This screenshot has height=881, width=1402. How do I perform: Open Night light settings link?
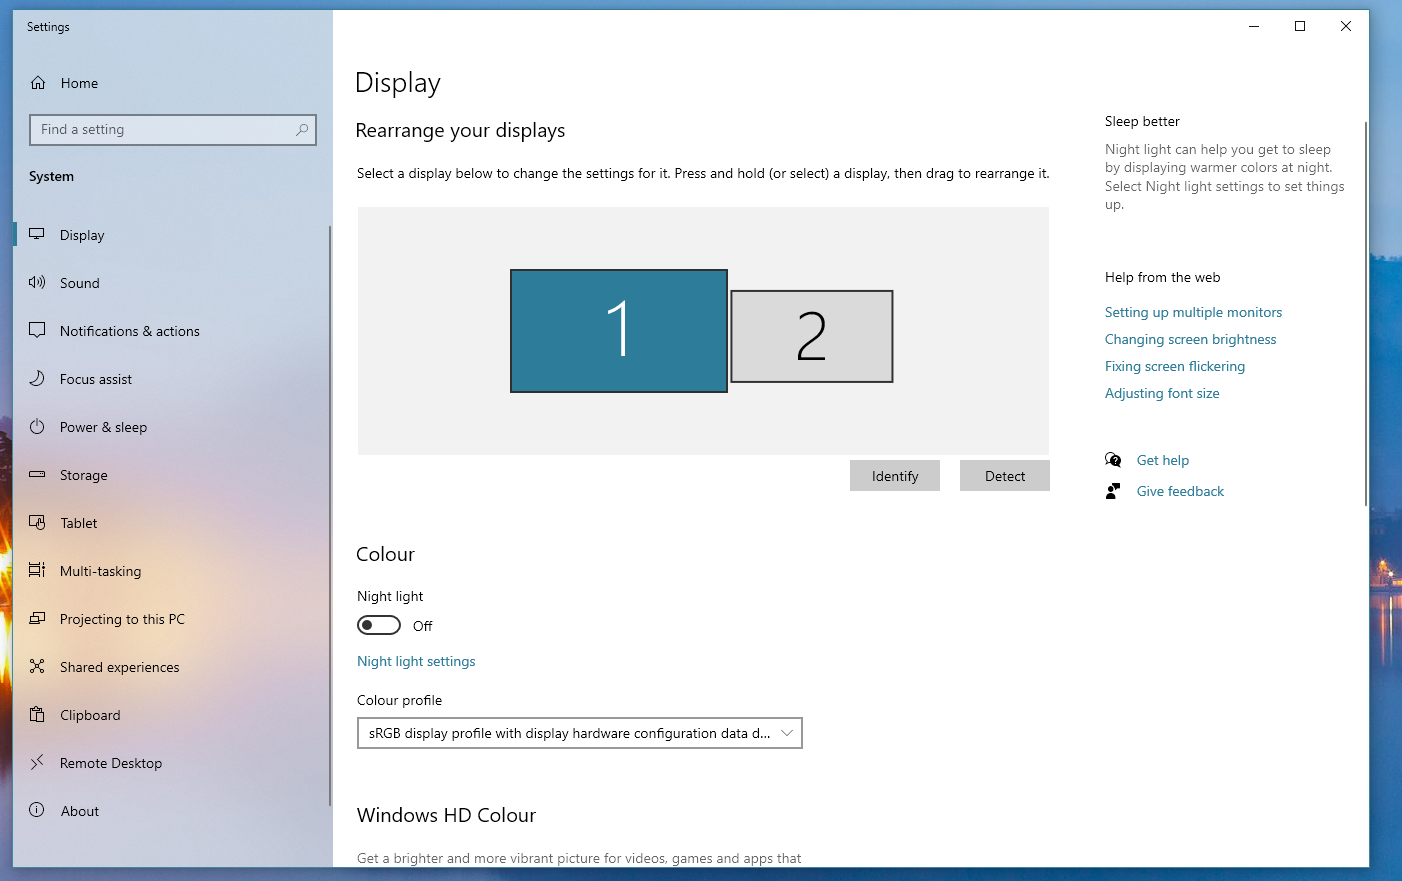(416, 661)
